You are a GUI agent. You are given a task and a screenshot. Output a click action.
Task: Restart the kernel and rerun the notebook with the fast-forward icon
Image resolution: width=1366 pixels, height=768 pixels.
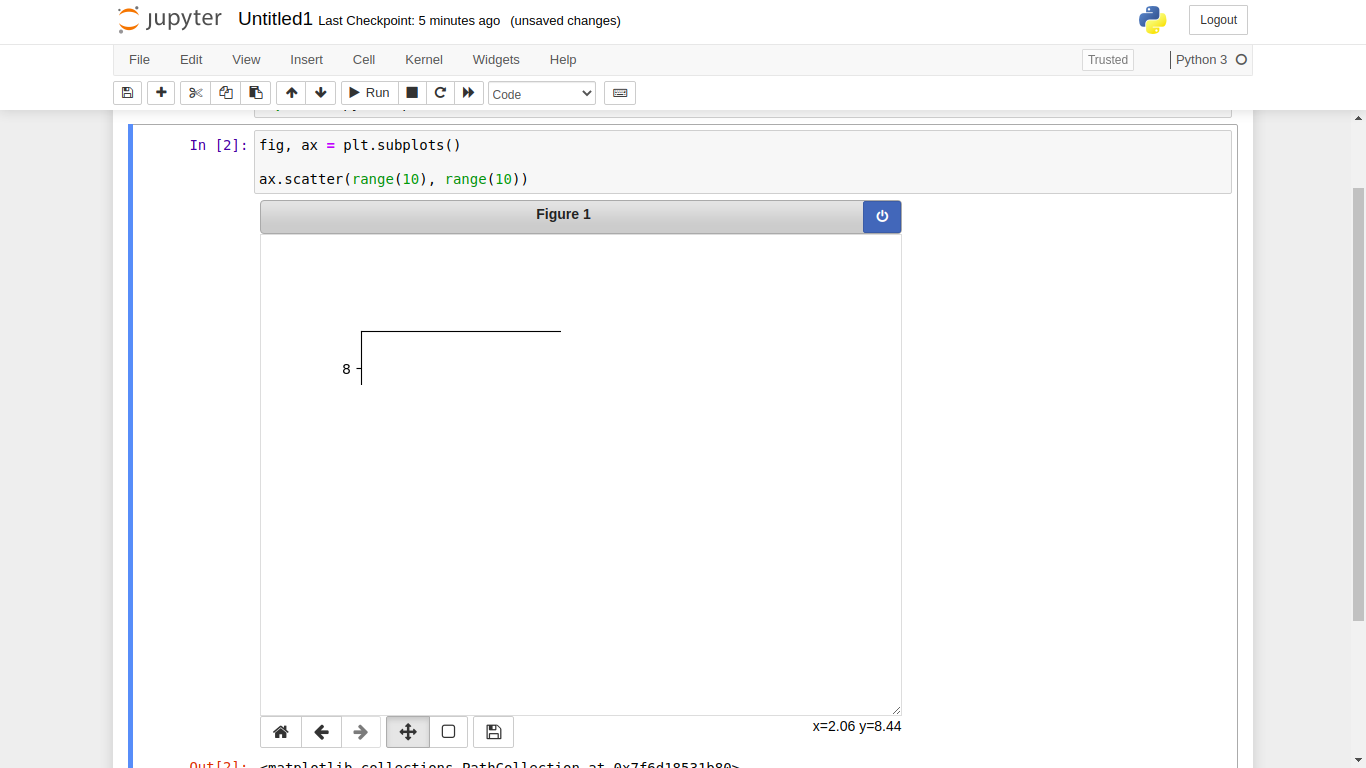click(468, 93)
